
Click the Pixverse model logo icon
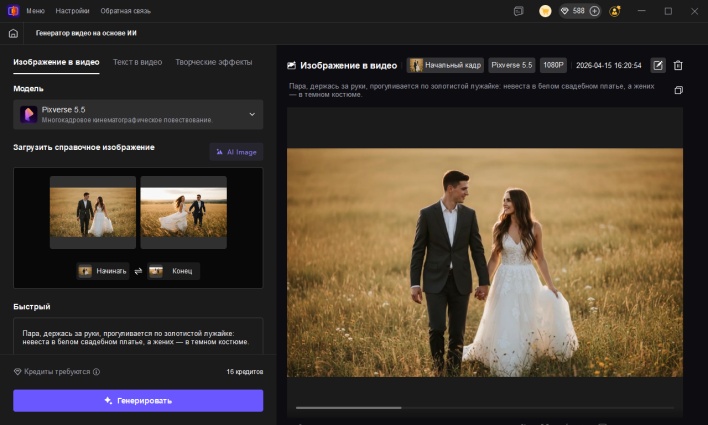point(28,114)
